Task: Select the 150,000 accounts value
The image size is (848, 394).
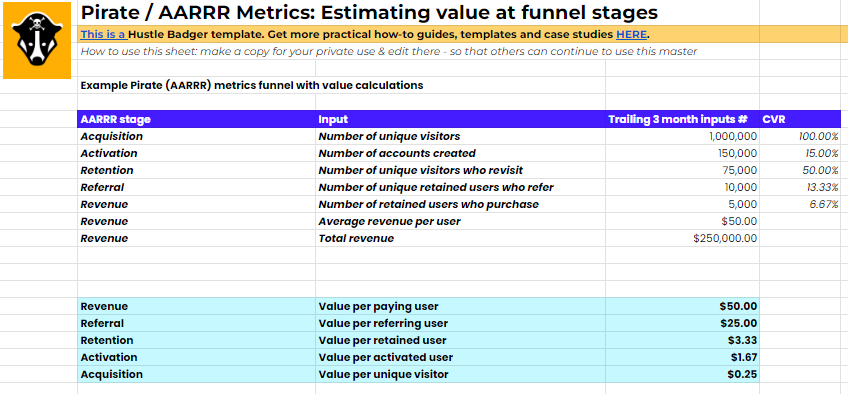Action: 683,153
